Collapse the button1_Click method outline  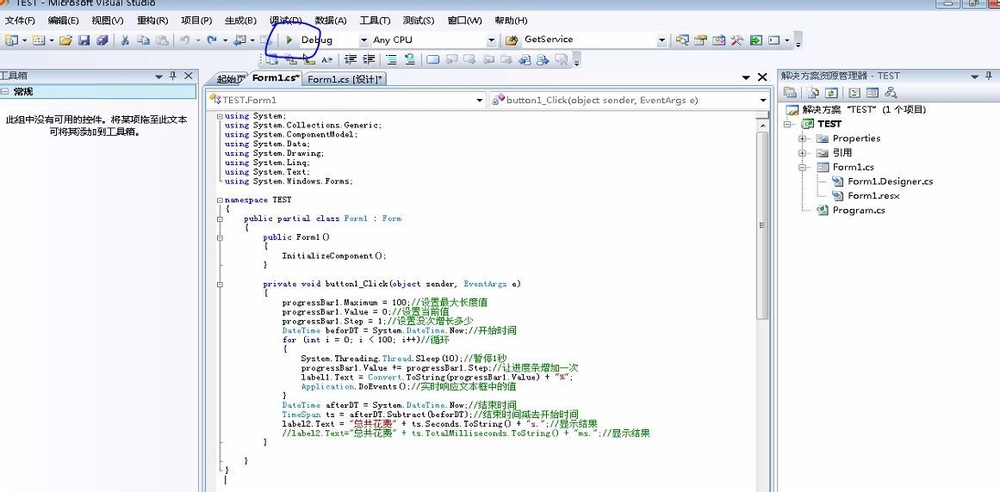click(220, 284)
